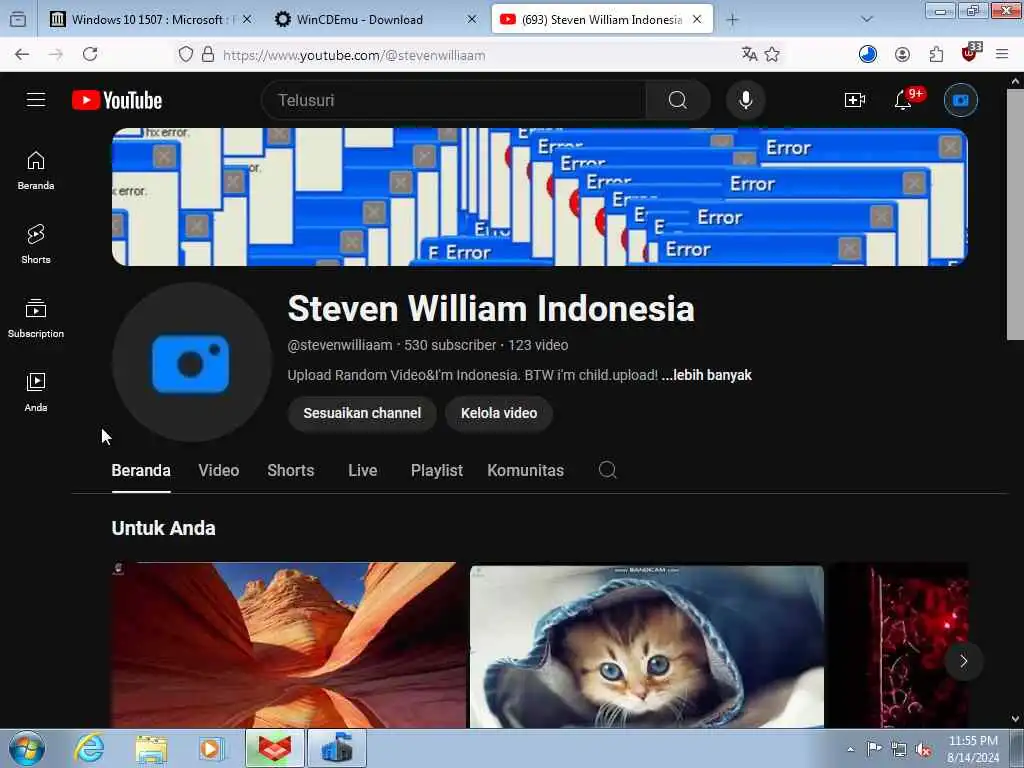Open the browser application menu
The height and width of the screenshot is (768, 1024).
1002,54
